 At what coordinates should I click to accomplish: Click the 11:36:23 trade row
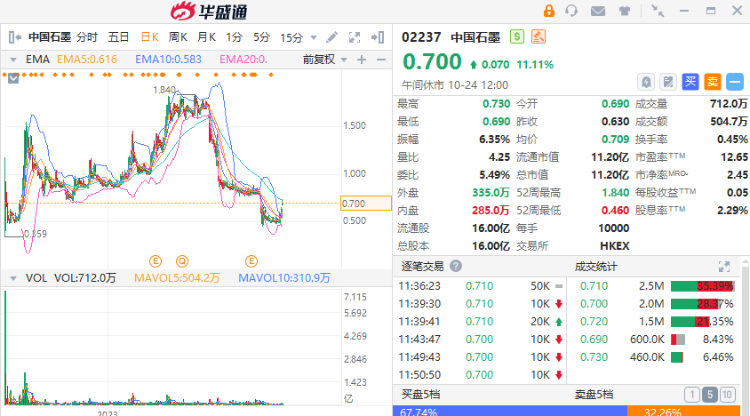point(480,286)
